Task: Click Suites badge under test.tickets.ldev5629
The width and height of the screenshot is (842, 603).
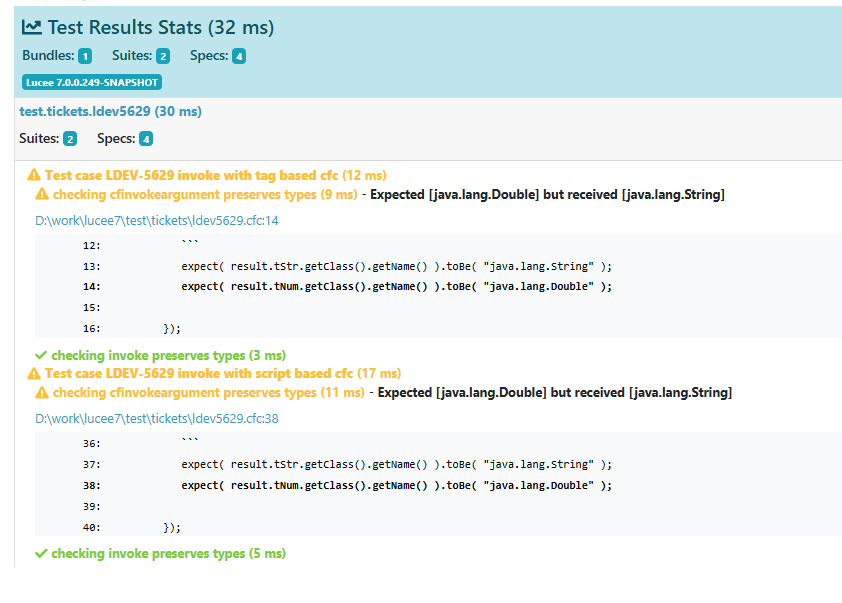Action: click(70, 139)
